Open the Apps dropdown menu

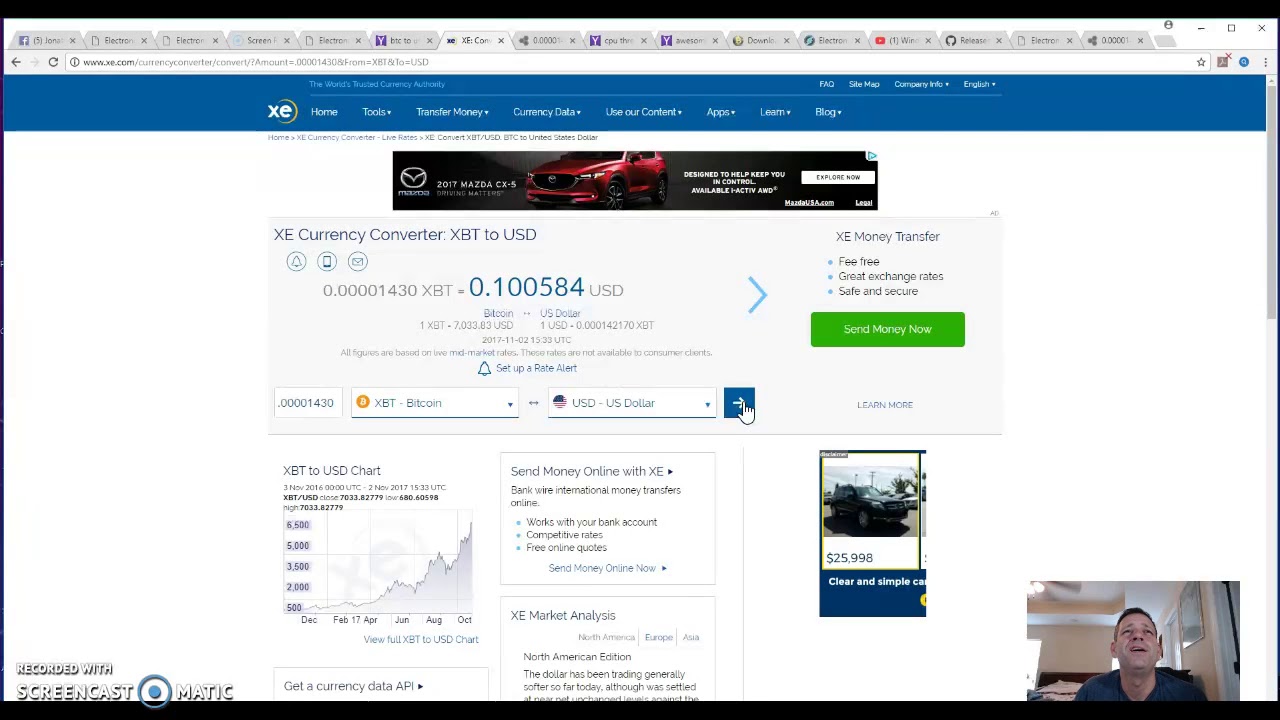tap(720, 112)
